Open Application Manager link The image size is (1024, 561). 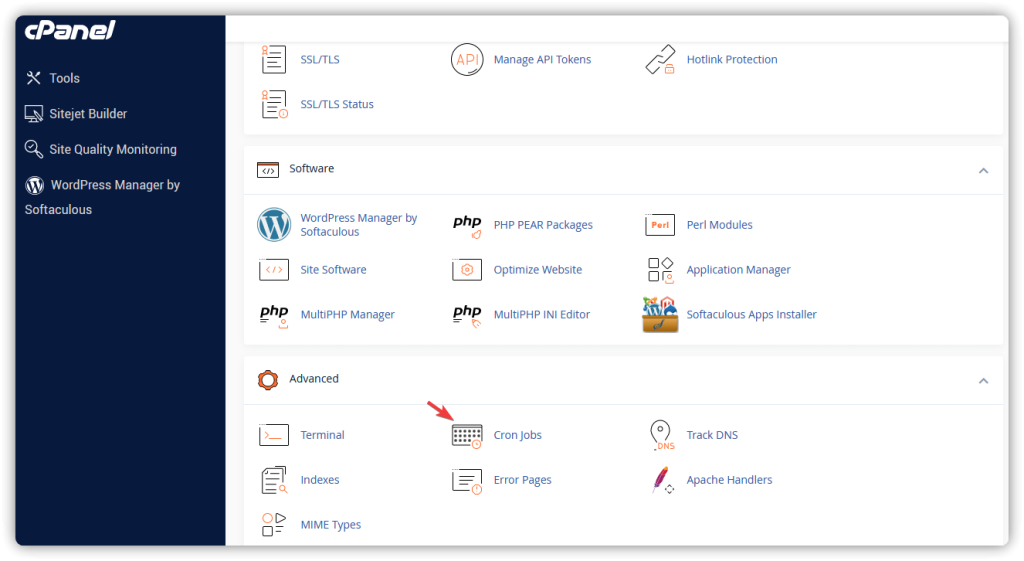(x=739, y=270)
